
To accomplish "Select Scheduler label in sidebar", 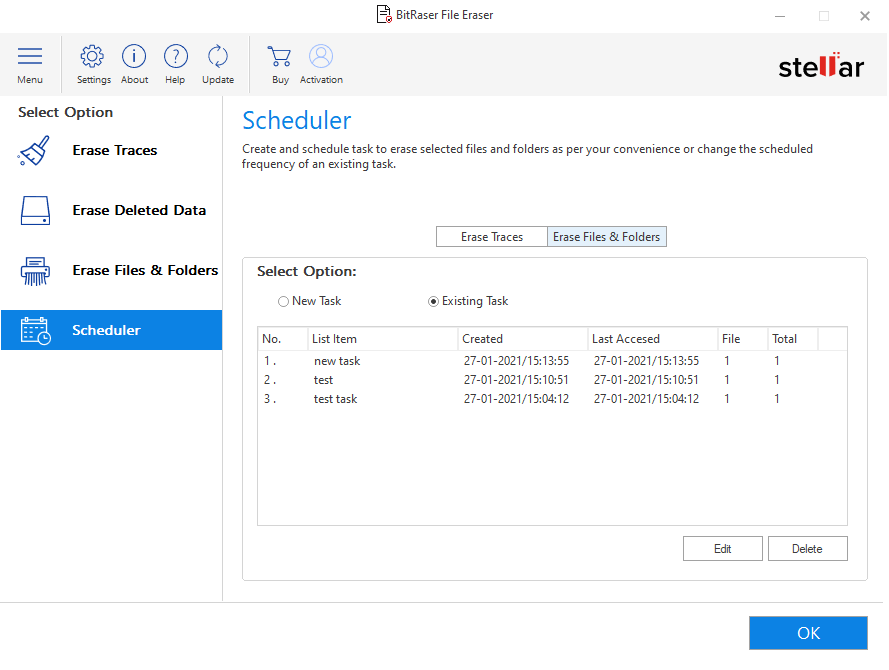I will pos(106,330).
